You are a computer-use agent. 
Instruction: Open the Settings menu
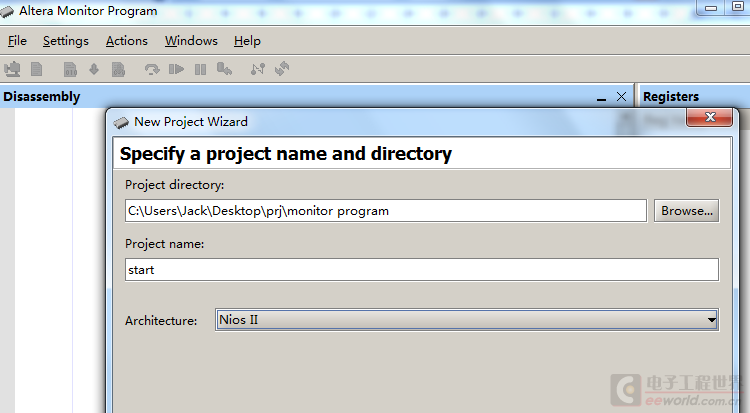65,41
